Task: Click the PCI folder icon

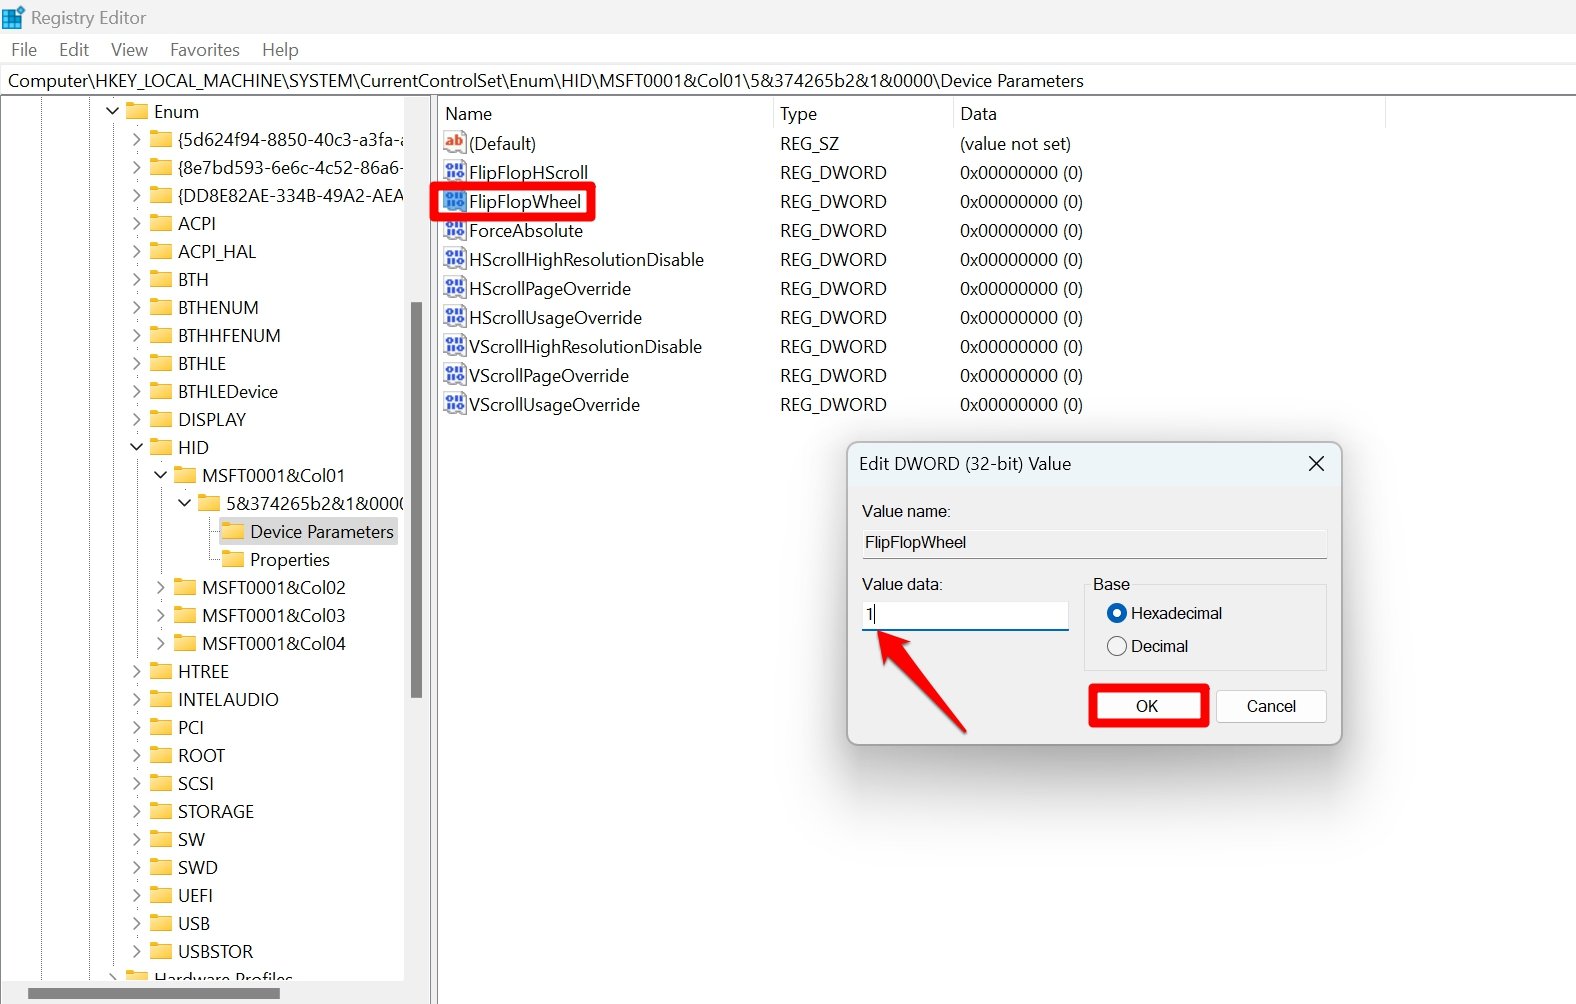Action: pyautogui.click(x=161, y=727)
